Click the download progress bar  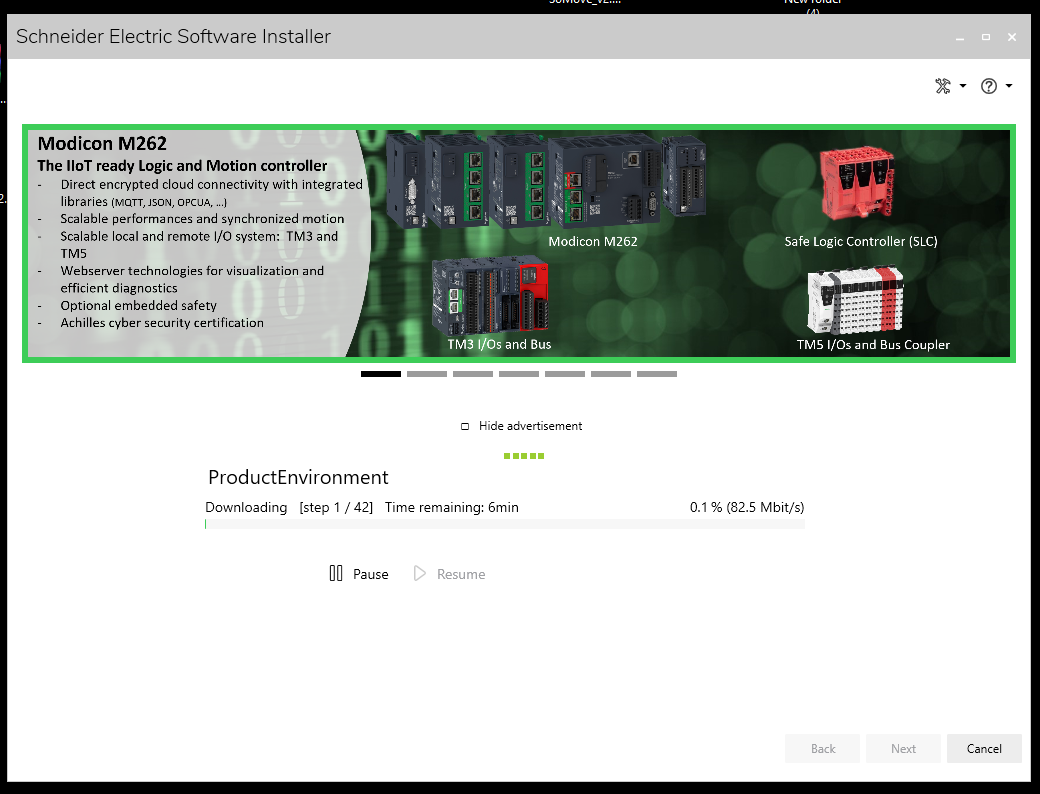tap(505, 524)
